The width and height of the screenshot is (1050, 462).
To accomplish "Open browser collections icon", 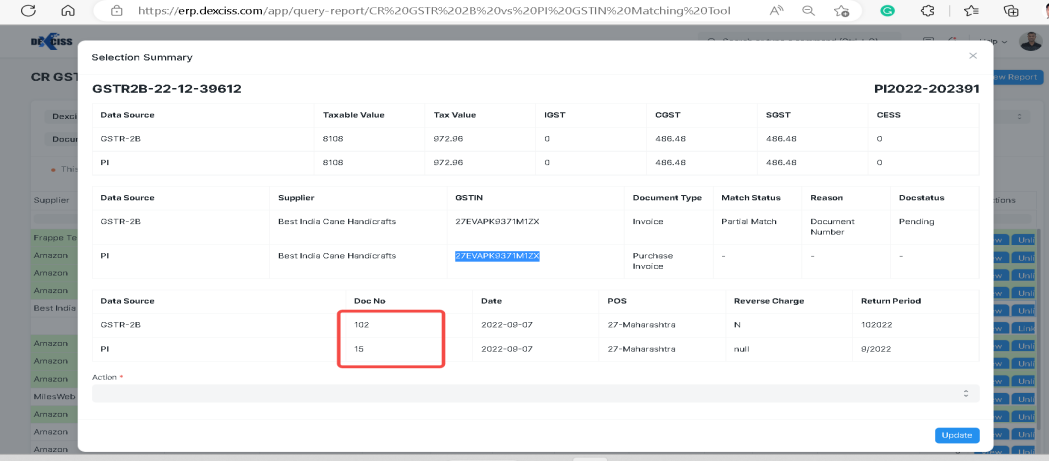I will 1011,10.
